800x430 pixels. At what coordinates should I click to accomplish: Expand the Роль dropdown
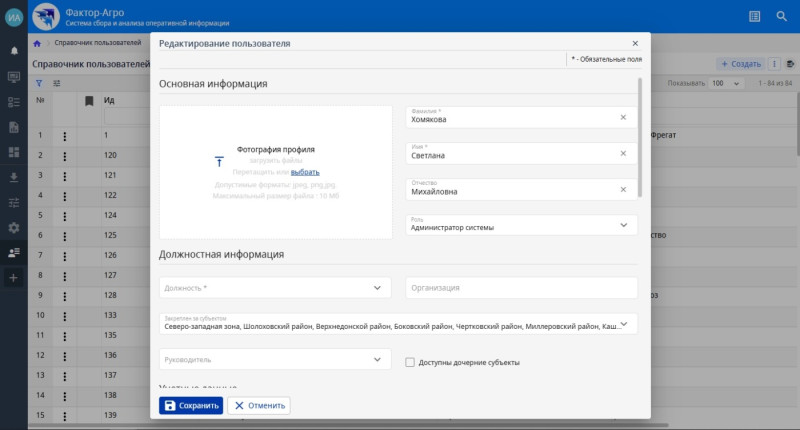(623, 226)
